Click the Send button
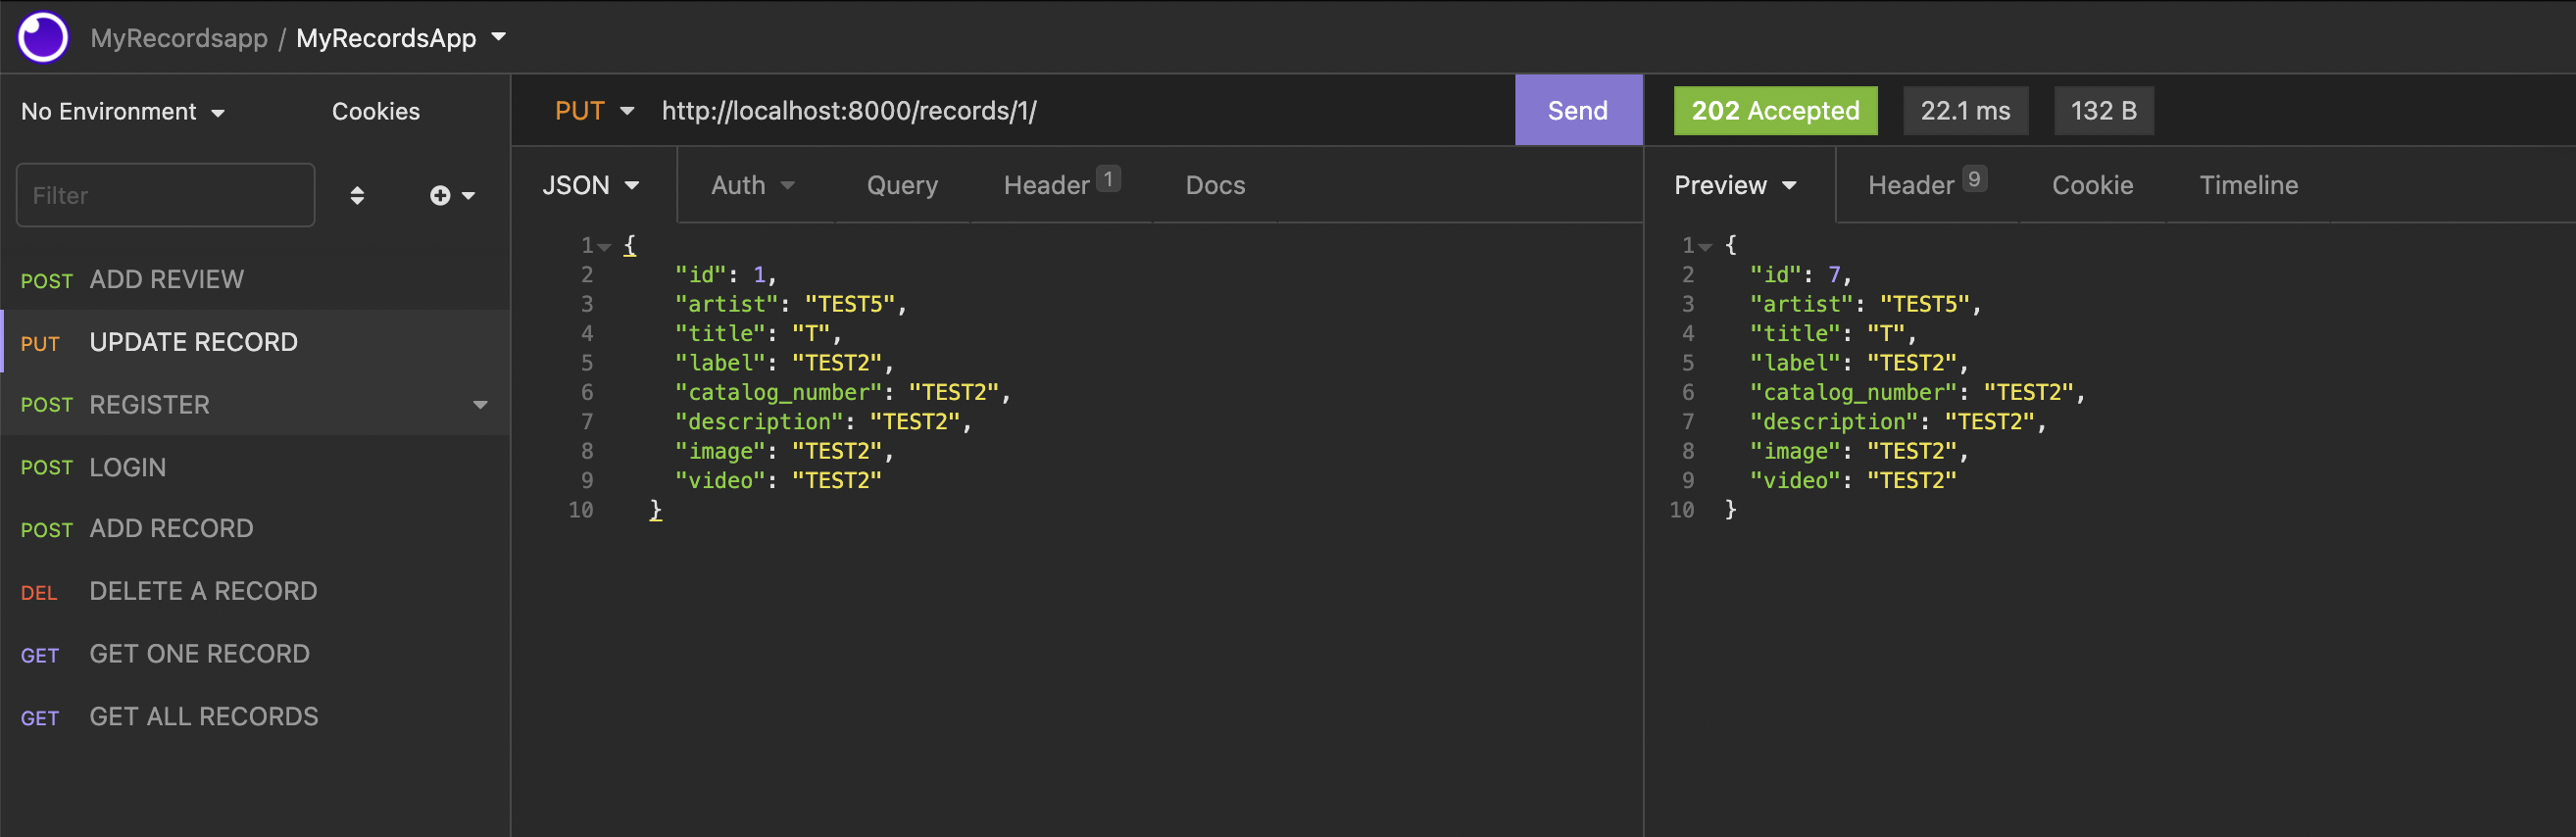2576x837 pixels. (1578, 110)
